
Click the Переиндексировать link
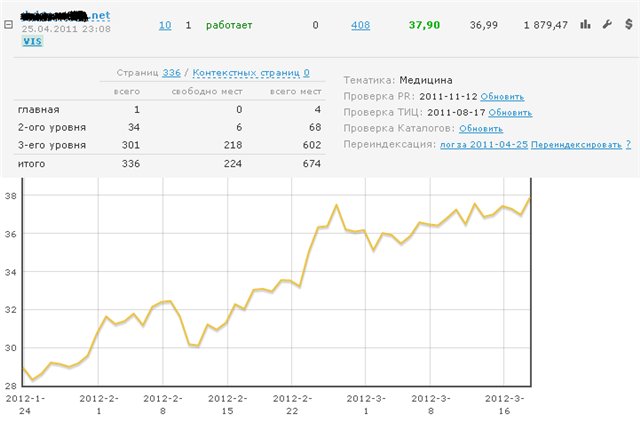tap(575, 144)
